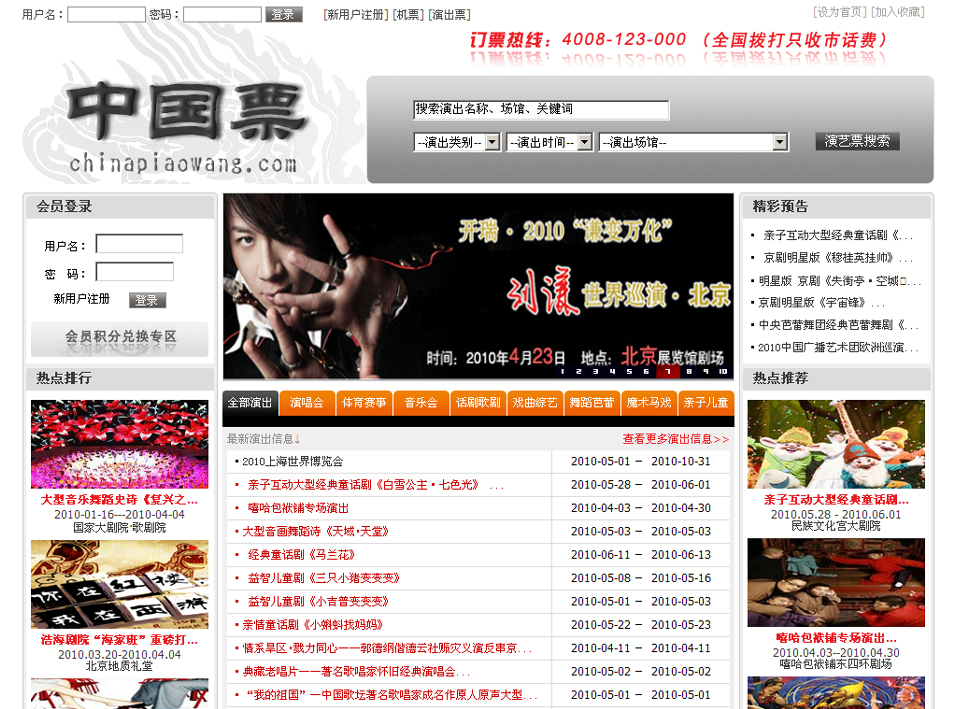Focus 密码 field in 会员登录 panel
Screen dimensions: 956x709
tap(135, 272)
